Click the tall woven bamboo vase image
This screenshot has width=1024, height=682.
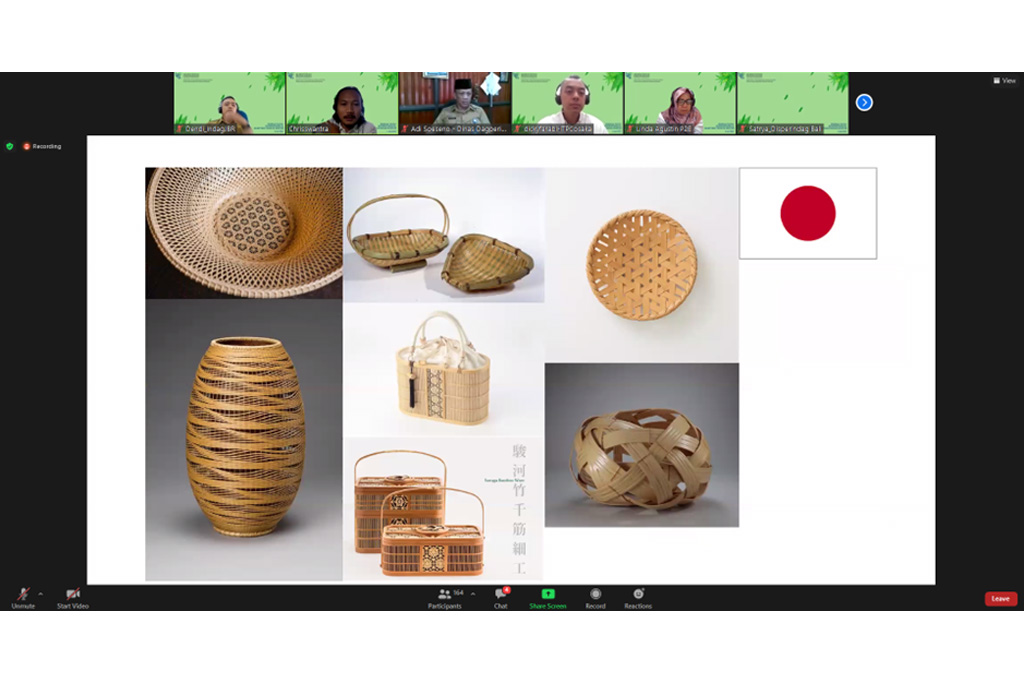click(x=244, y=438)
